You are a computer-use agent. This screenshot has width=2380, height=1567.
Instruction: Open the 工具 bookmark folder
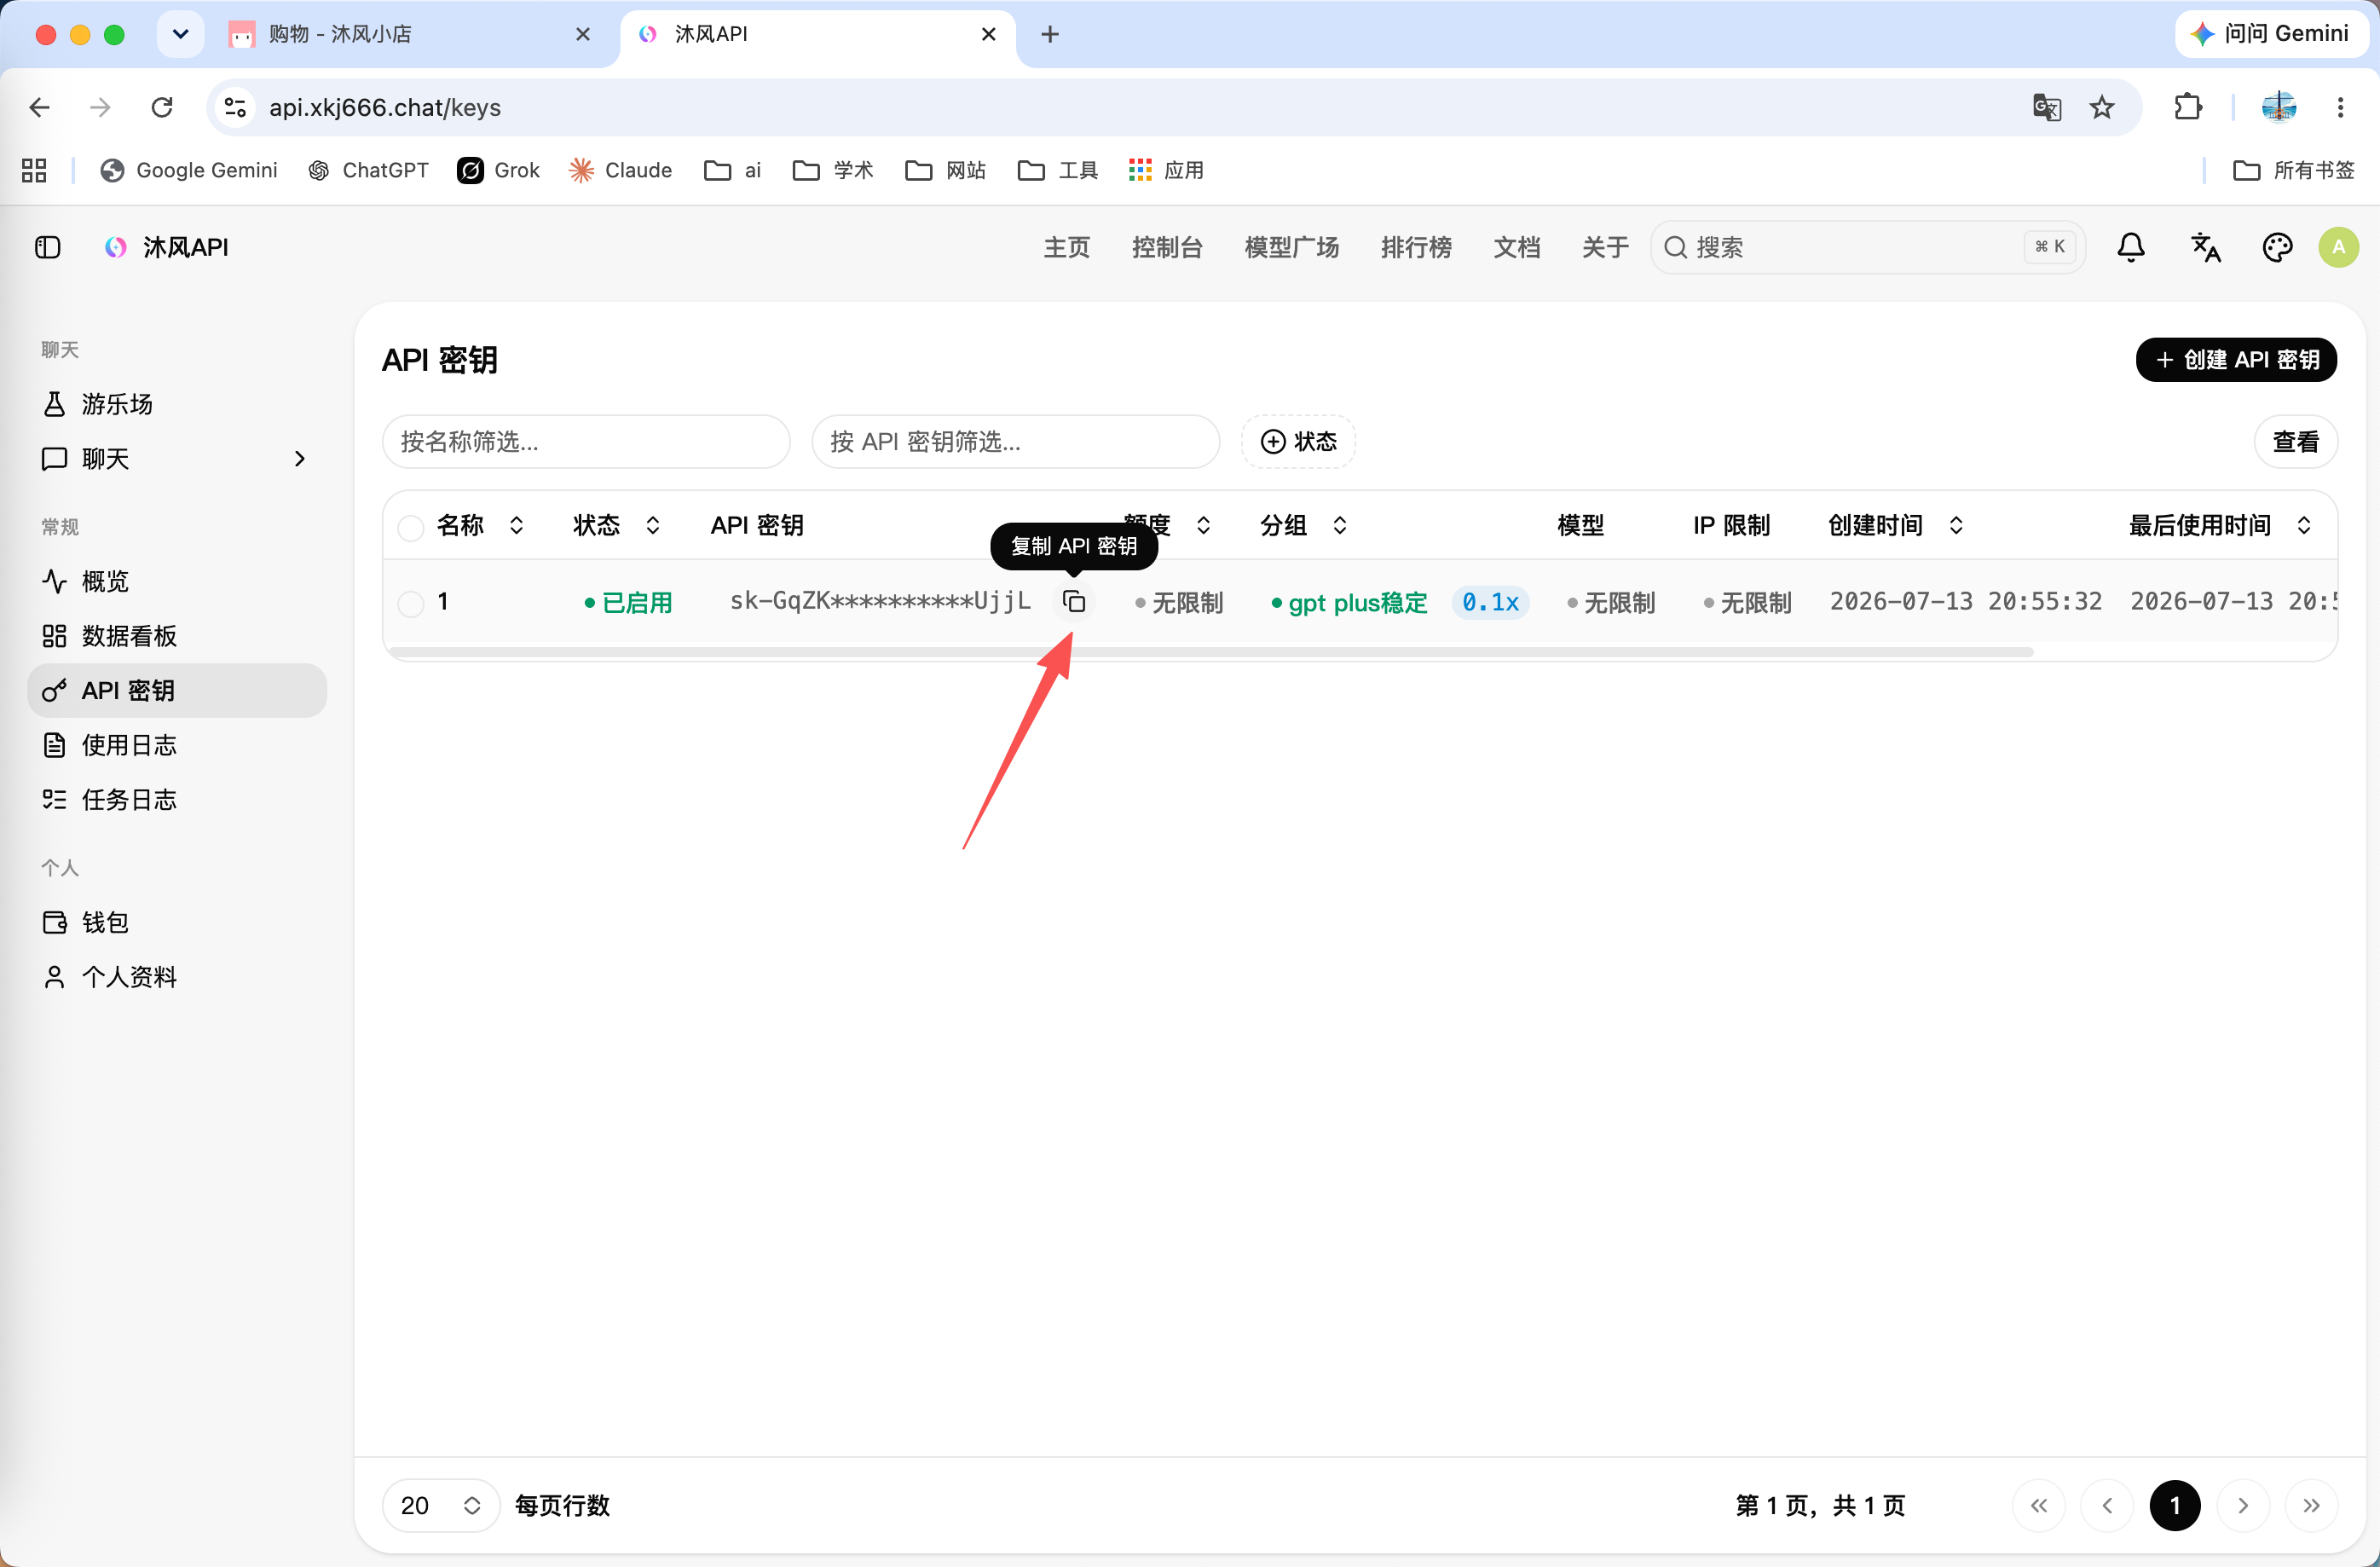pyautogui.click(x=1058, y=170)
